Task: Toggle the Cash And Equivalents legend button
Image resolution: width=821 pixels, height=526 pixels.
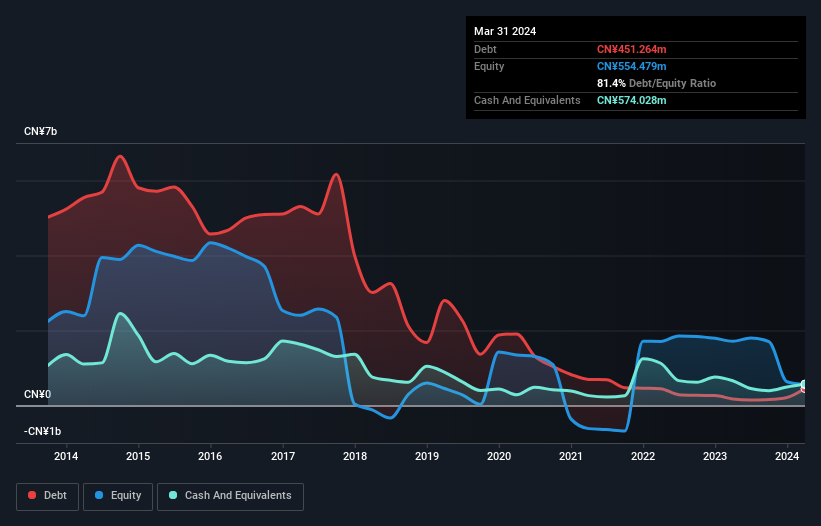Action: pyautogui.click(x=230, y=496)
